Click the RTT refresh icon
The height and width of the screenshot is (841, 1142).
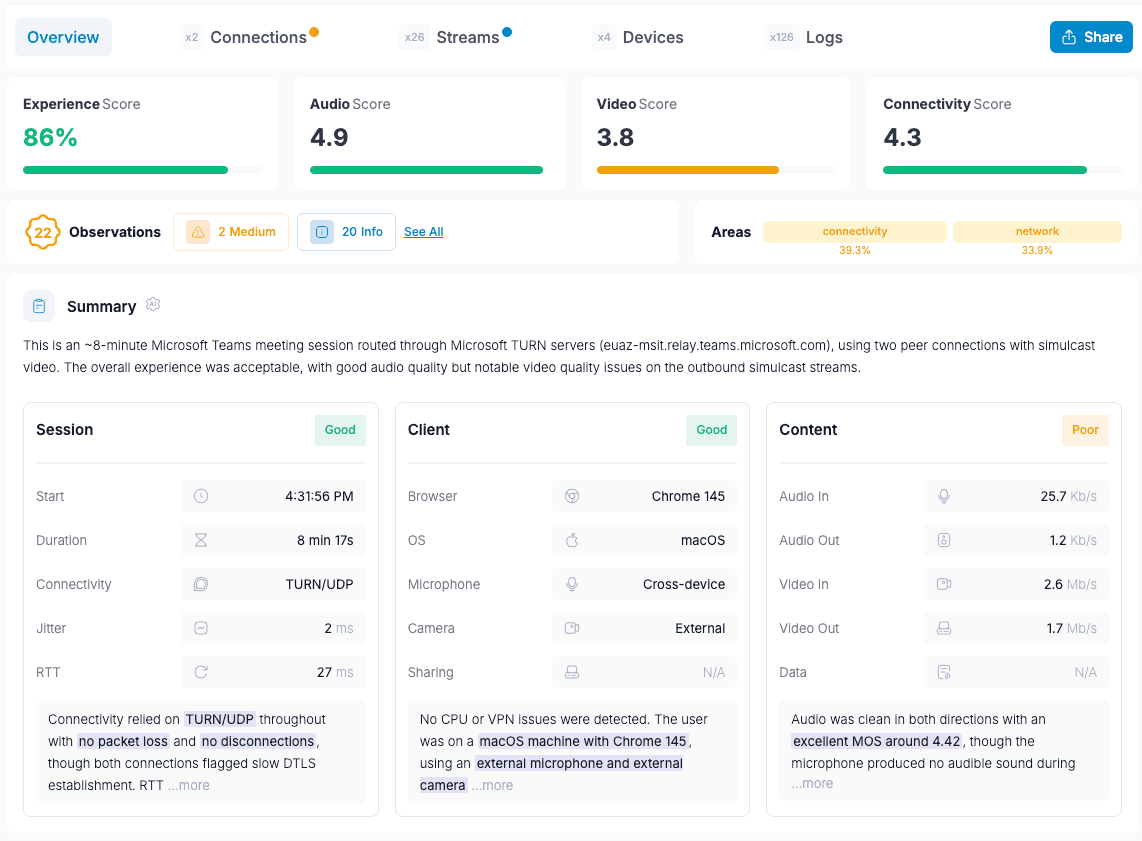[201, 672]
